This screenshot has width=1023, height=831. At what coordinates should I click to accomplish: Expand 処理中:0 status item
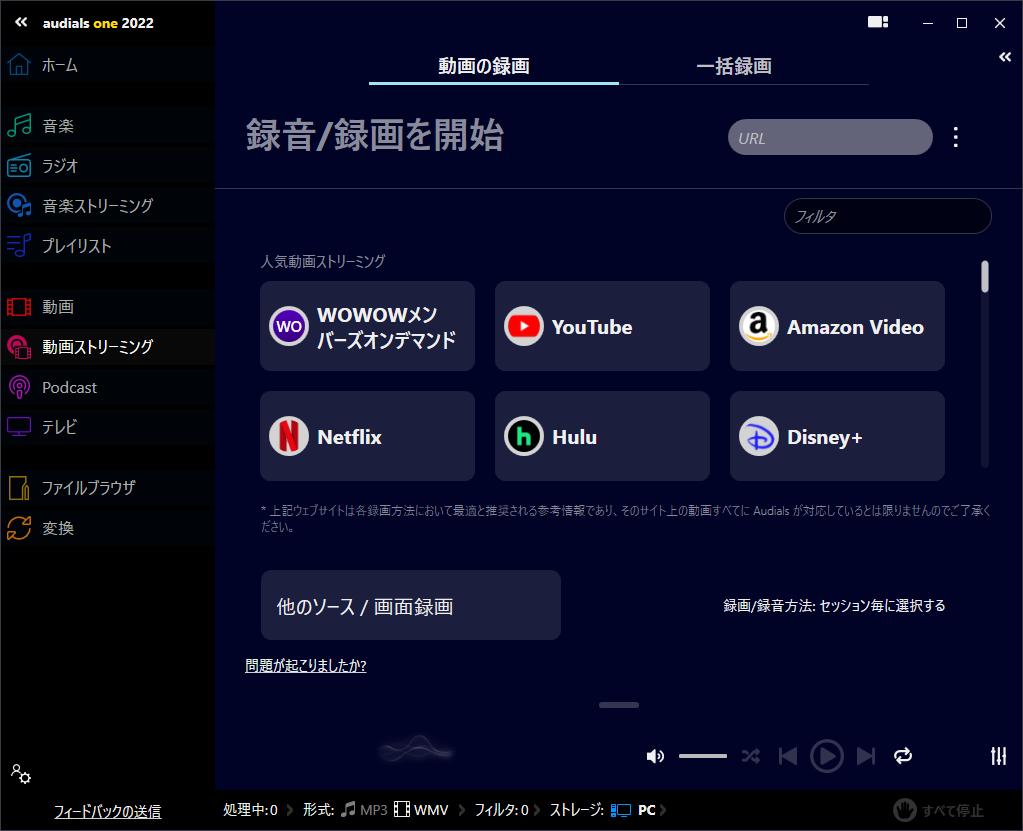(x=251, y=810)
